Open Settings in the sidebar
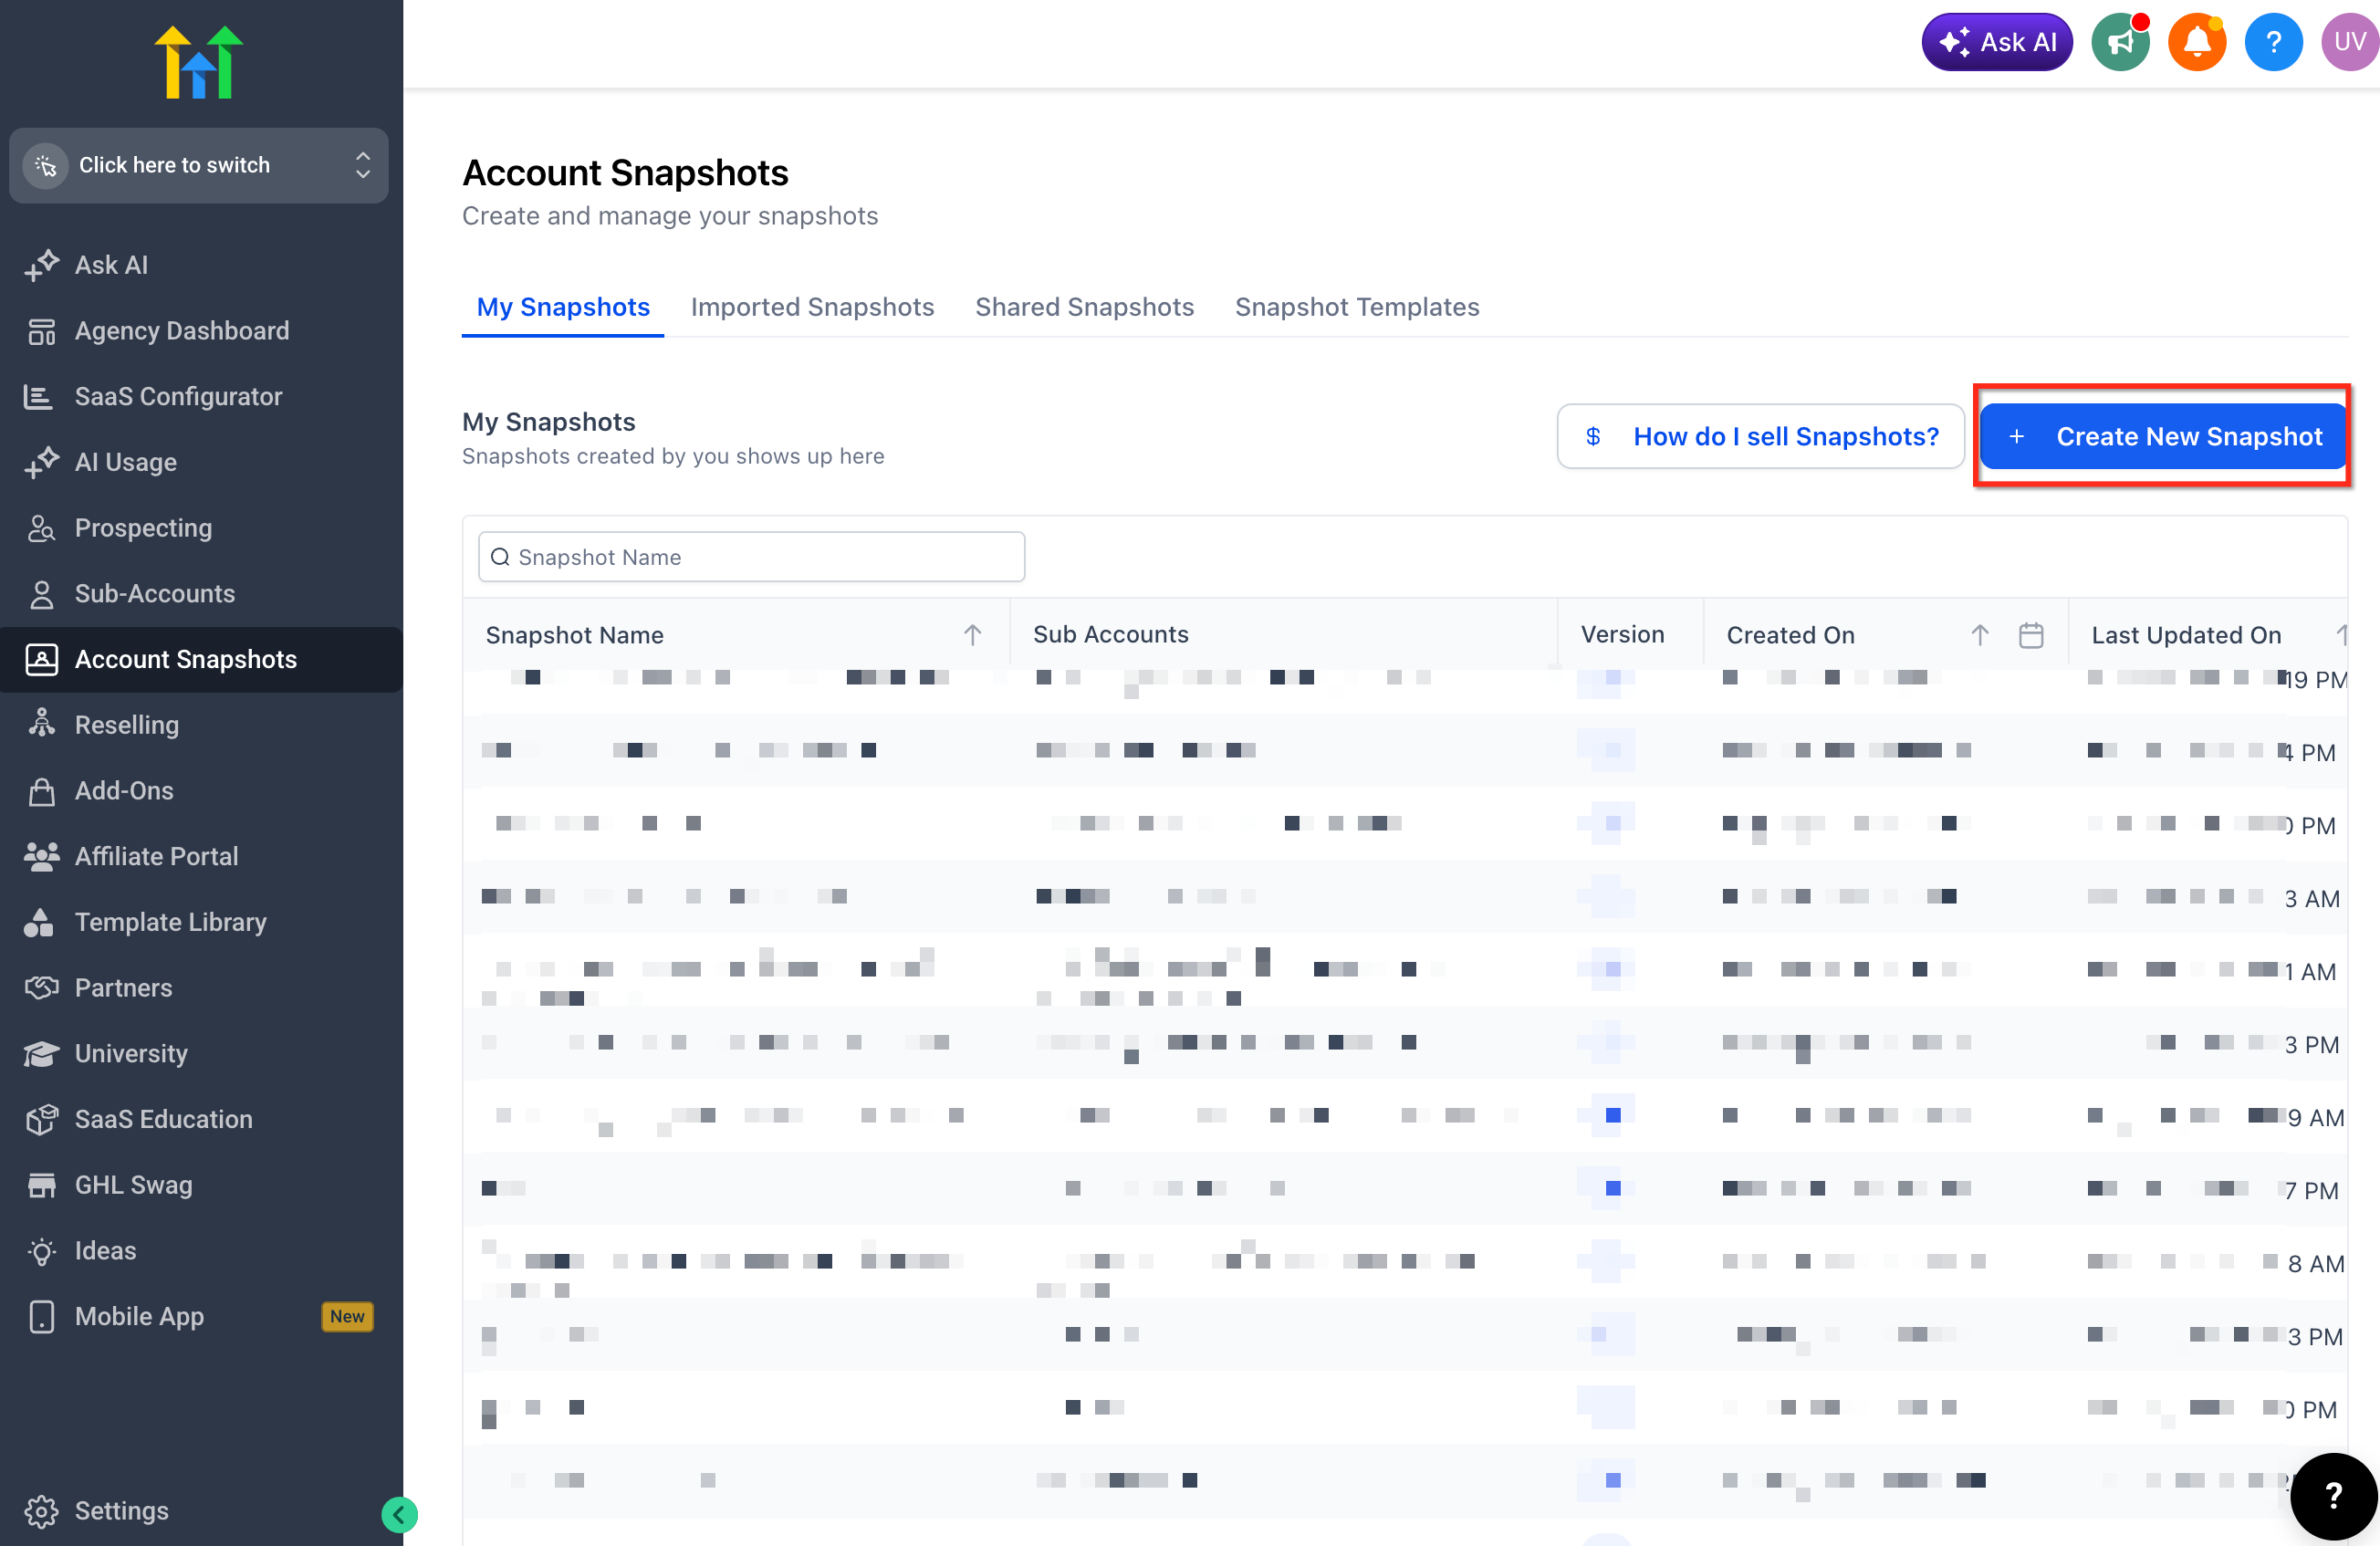The height and width of the screenshot is (1546, 2380). [x=121, y=1510]
